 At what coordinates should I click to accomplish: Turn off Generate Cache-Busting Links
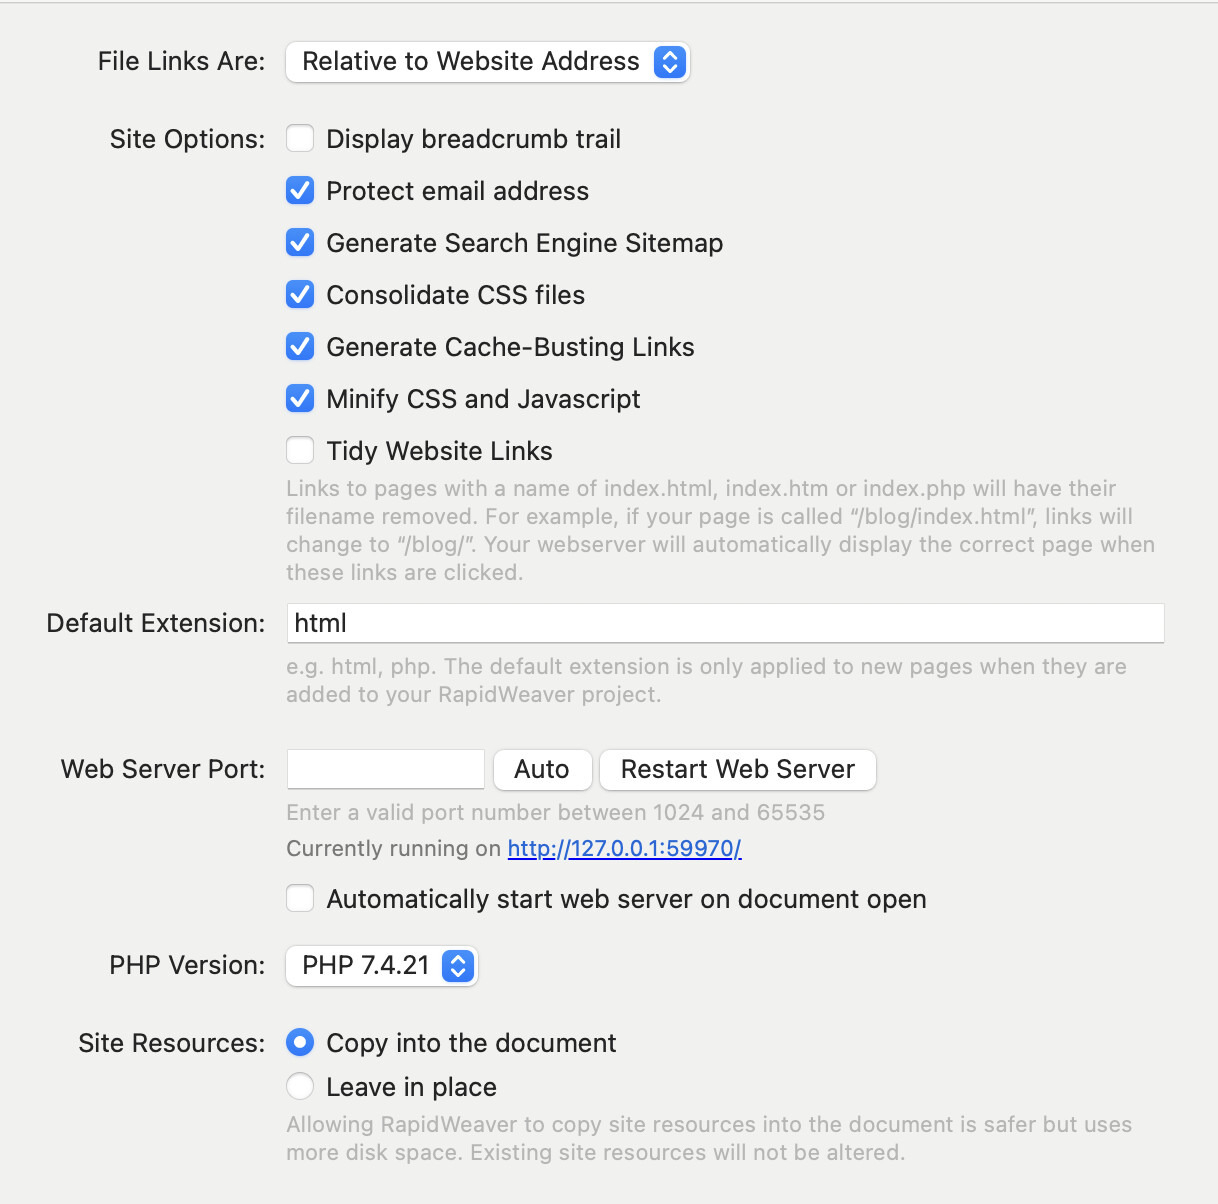coord(300,346)
